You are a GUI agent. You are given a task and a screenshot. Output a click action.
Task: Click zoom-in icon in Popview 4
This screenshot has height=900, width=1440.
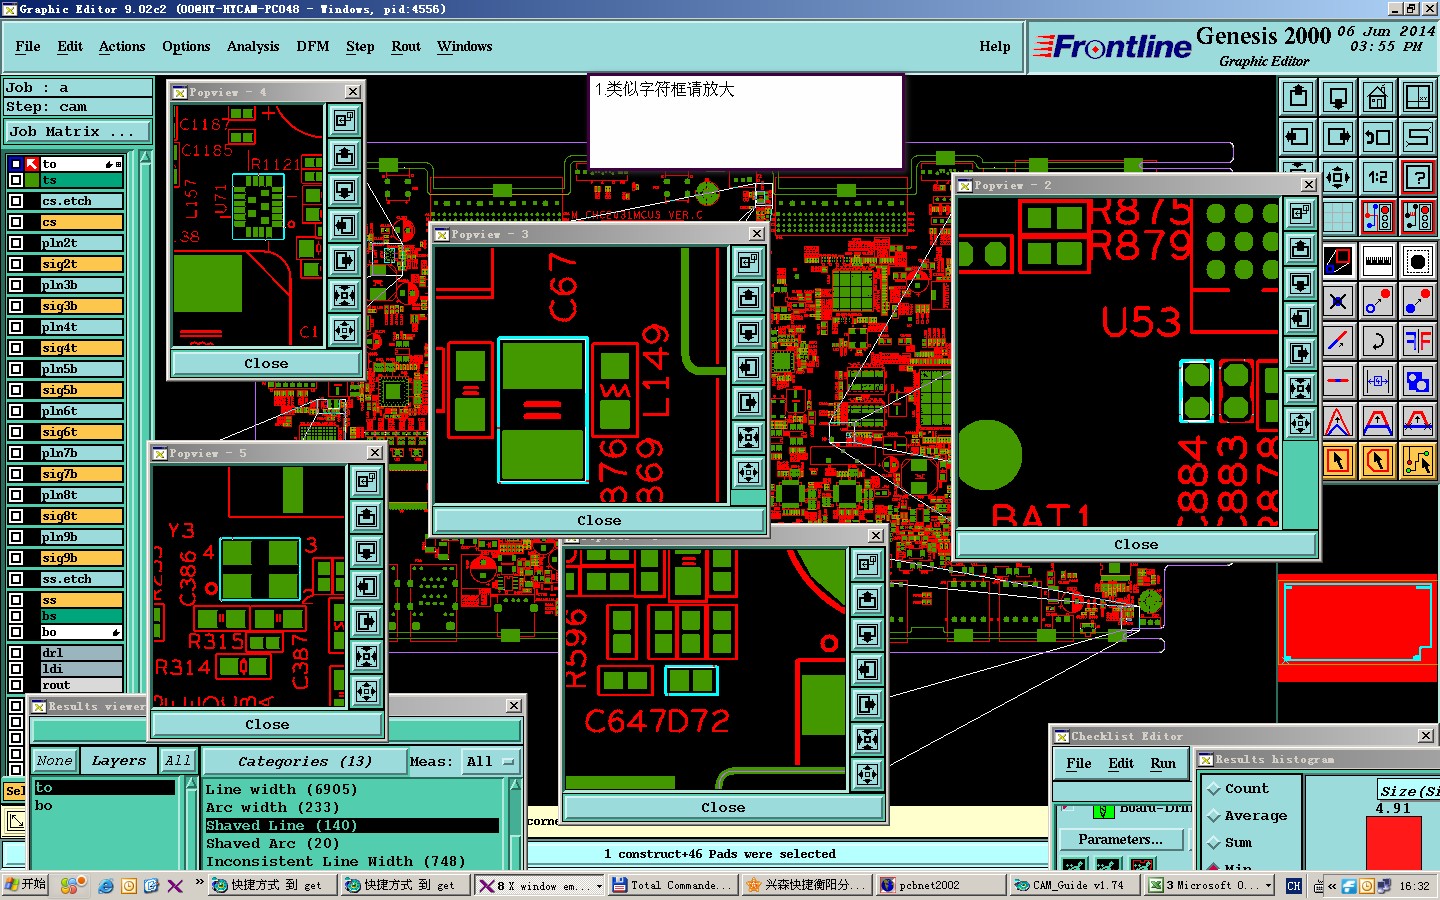click(x=344, y=295)
